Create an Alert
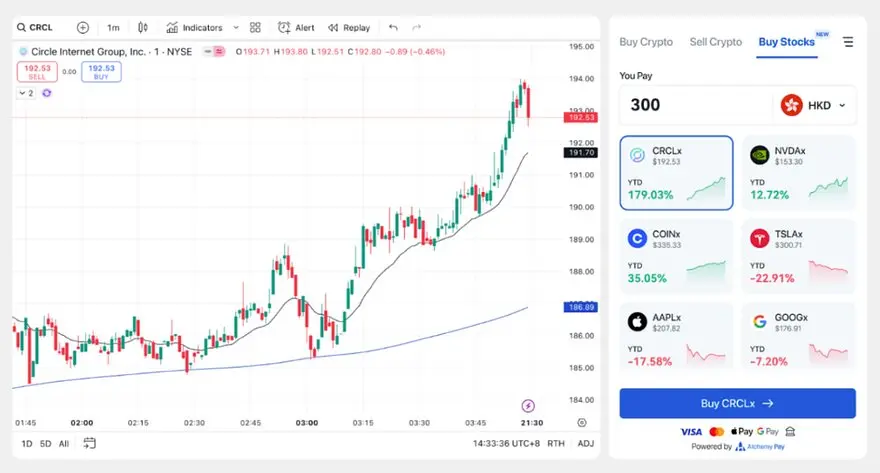 (296, 27)
